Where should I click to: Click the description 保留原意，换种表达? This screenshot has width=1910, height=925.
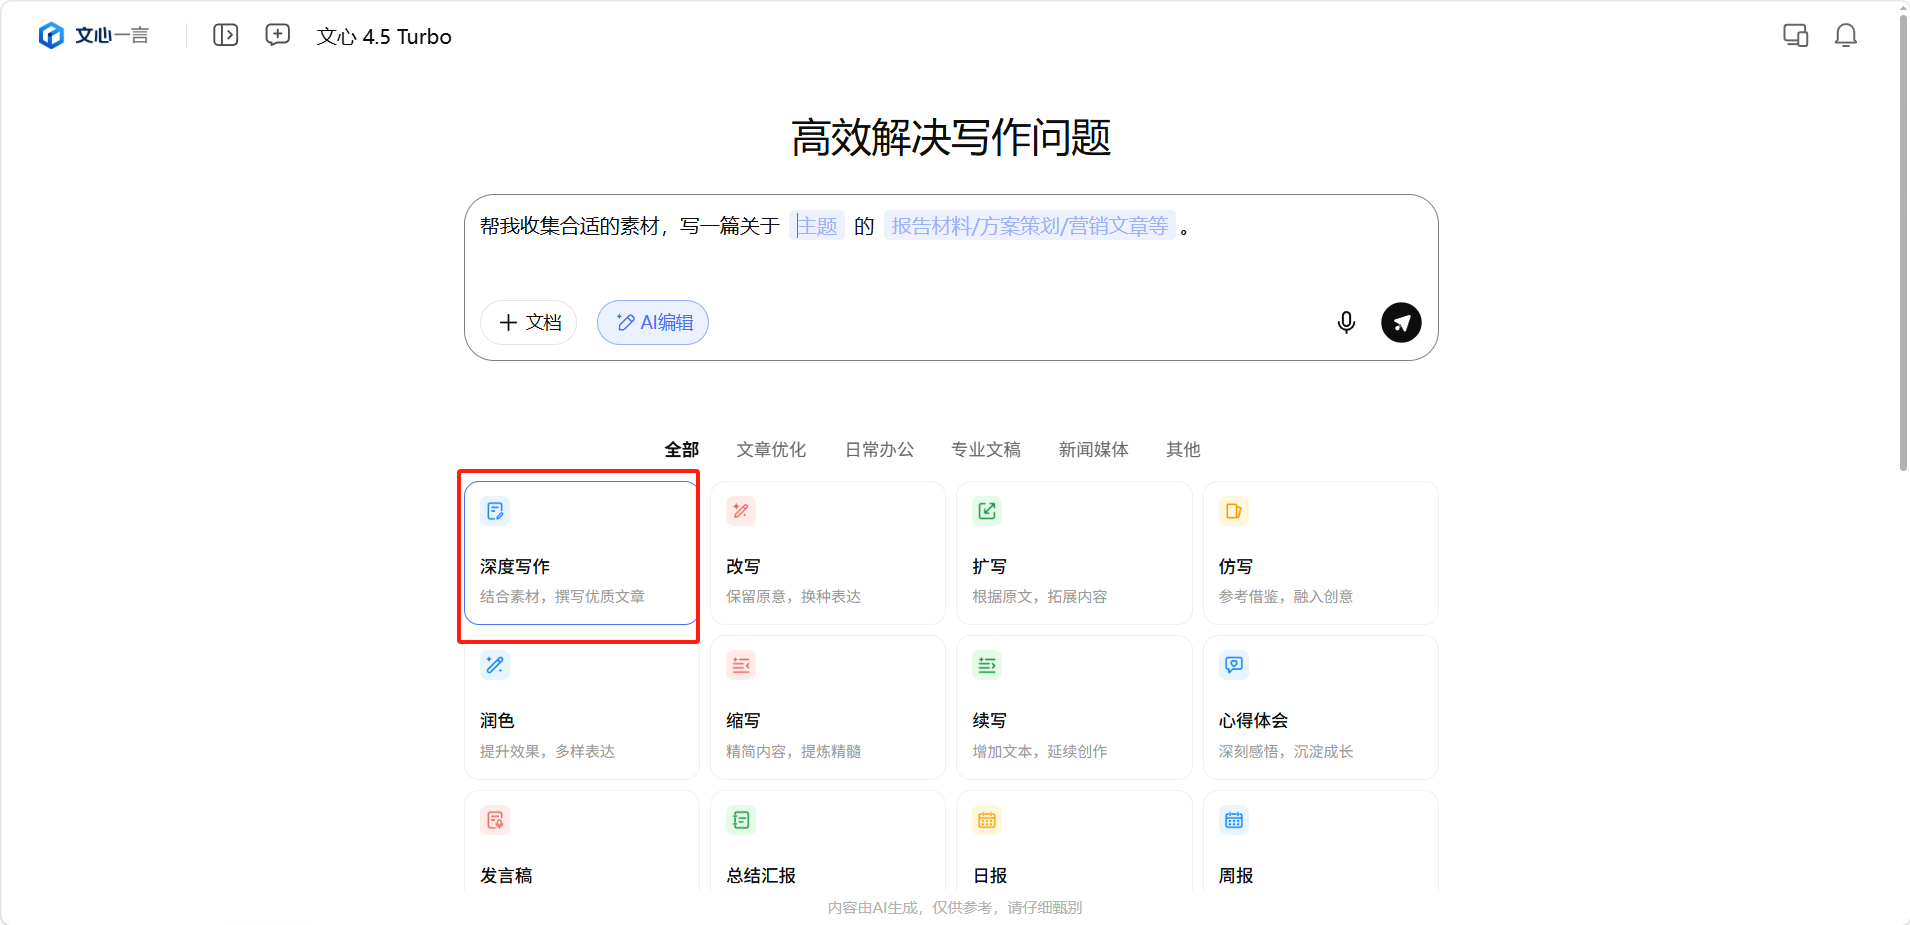pyautogui.click(x=793, y=596)
